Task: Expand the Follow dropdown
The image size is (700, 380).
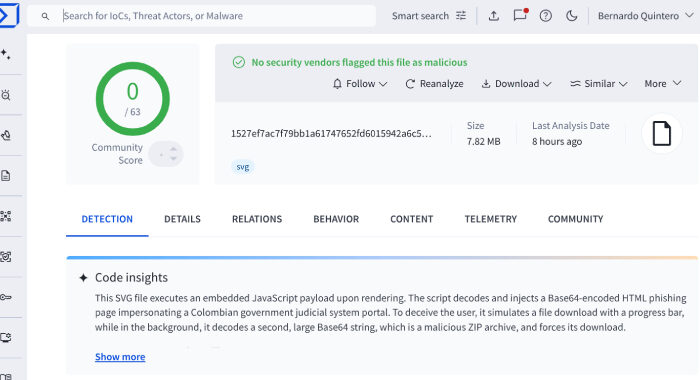Action: coord(360,84)
